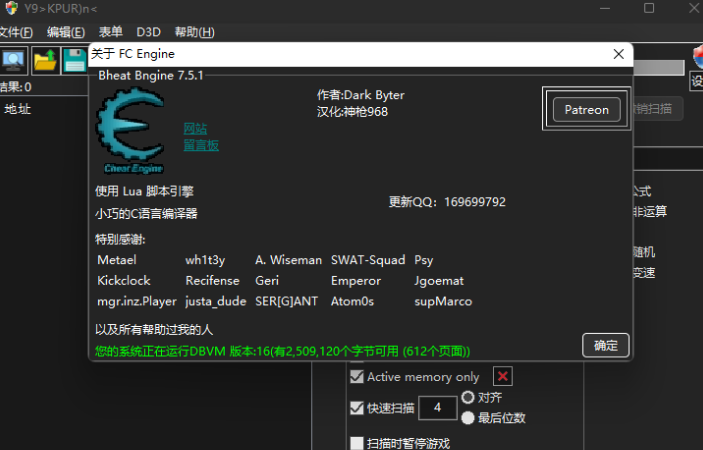
Task: Click the 小巧的C语言编译器 text
Action: (146, 213)
